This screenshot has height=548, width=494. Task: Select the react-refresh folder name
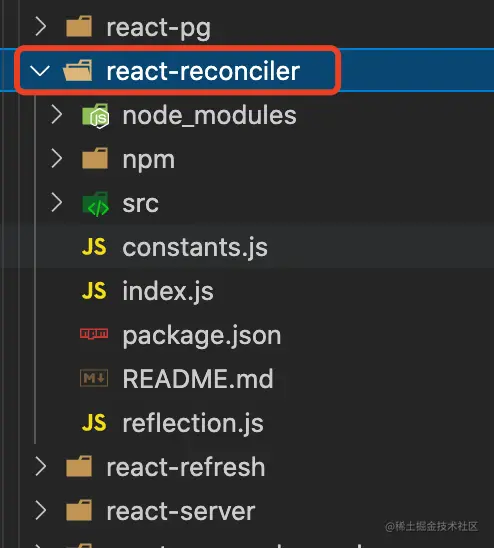(x=186, y=467)
